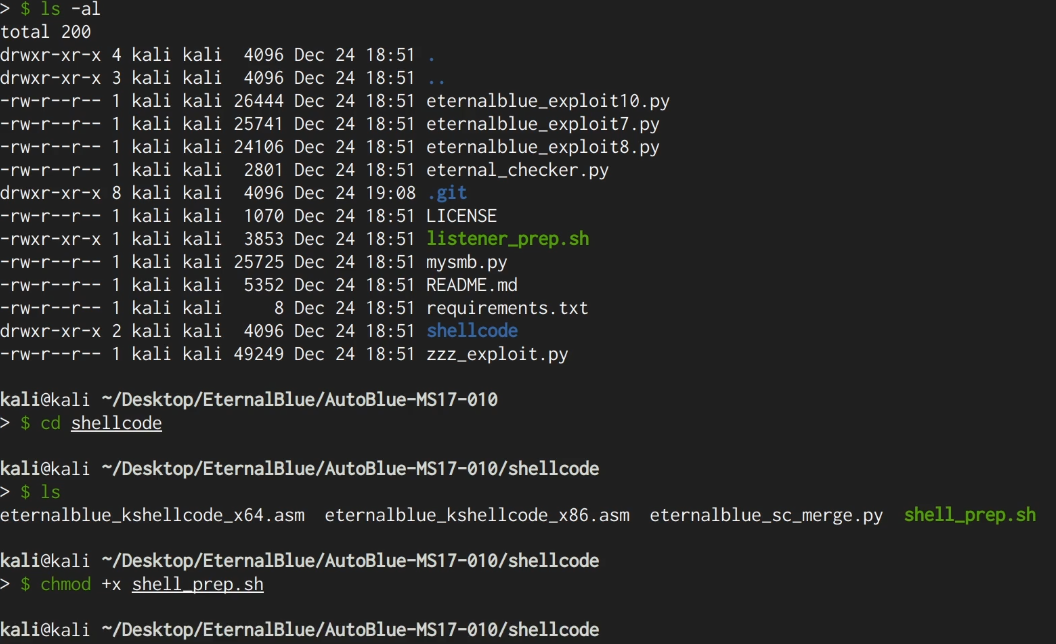Click eternalblue_kshellcode_x86.asm in the ls output

[x=477, y=516]
